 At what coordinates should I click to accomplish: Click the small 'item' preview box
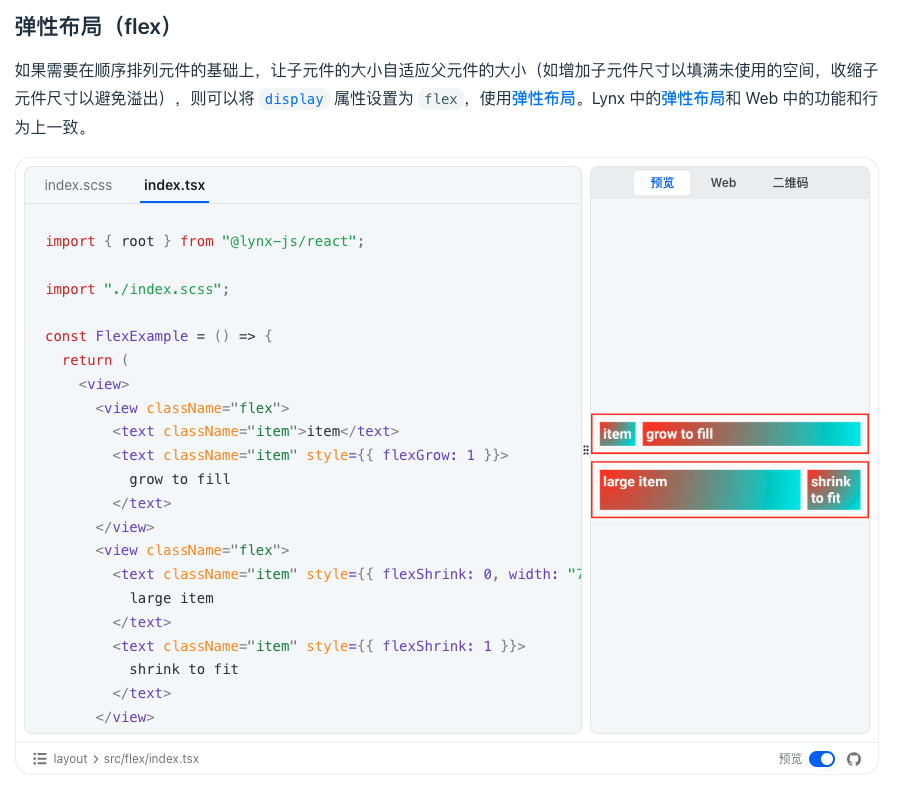click(x=618, y=434)
